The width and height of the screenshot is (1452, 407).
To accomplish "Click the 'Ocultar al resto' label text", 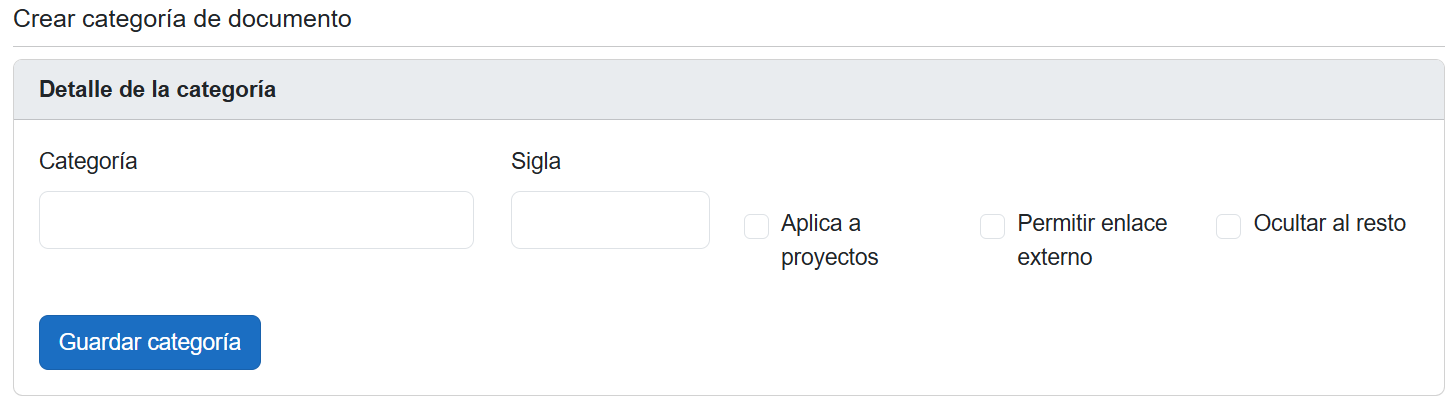I will [x=1329, y=223].
